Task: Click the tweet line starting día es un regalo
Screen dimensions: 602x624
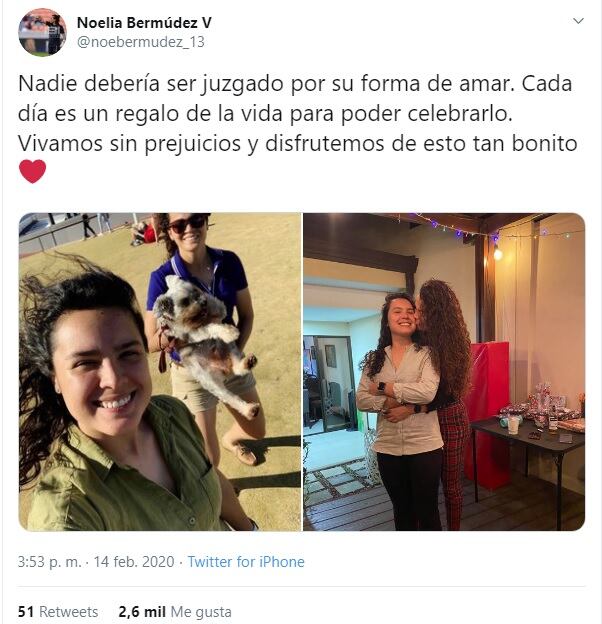Action: click(265, 114)
